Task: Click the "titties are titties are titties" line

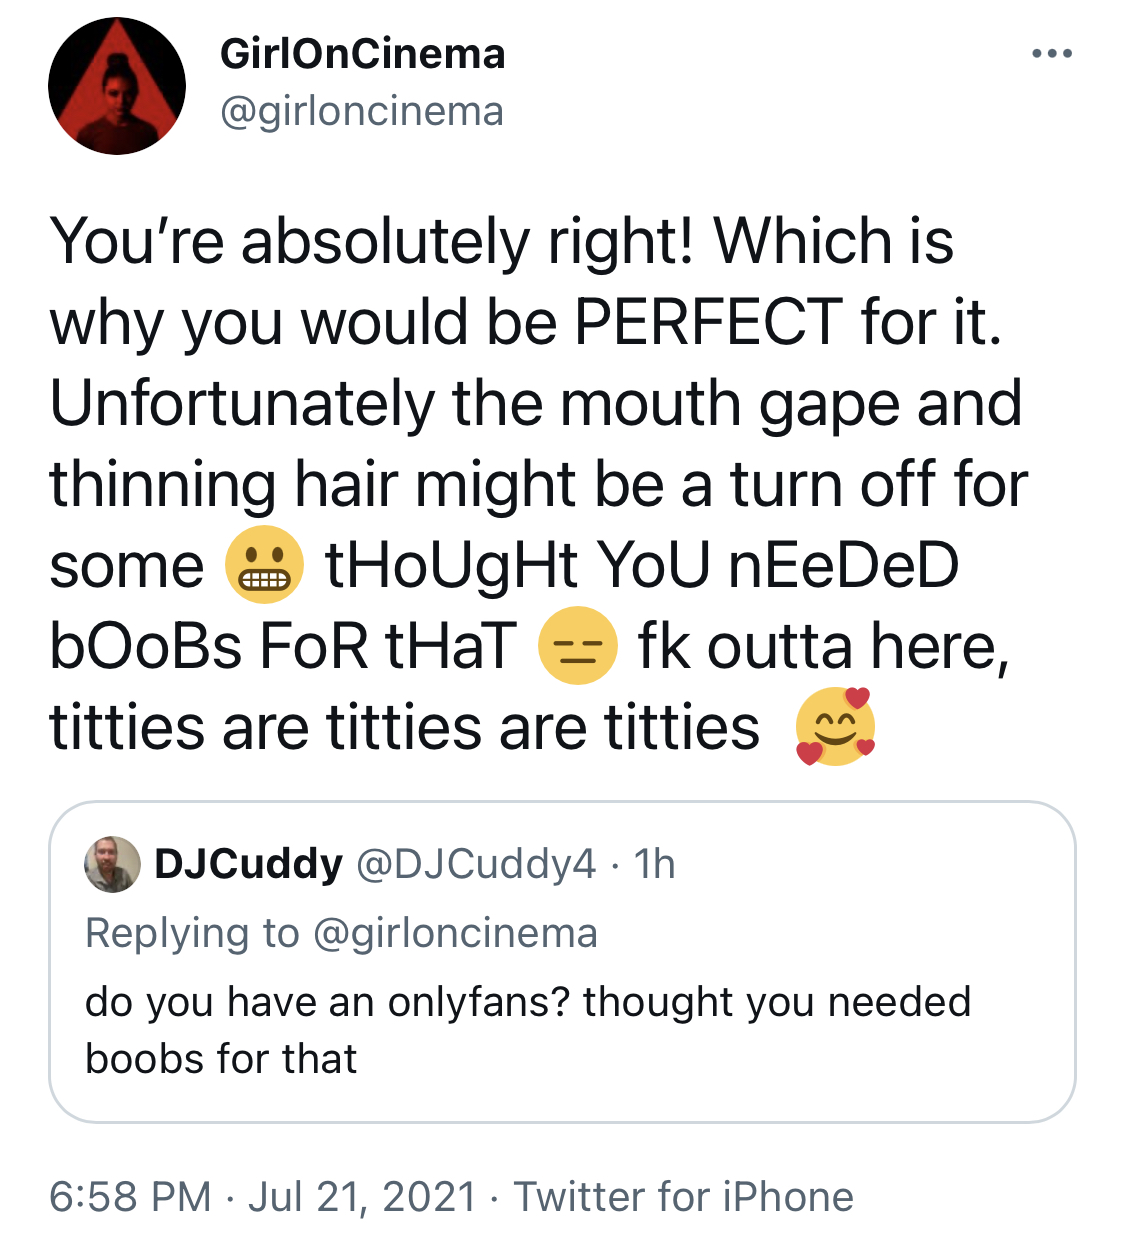Action: click(x=404, y=727)
